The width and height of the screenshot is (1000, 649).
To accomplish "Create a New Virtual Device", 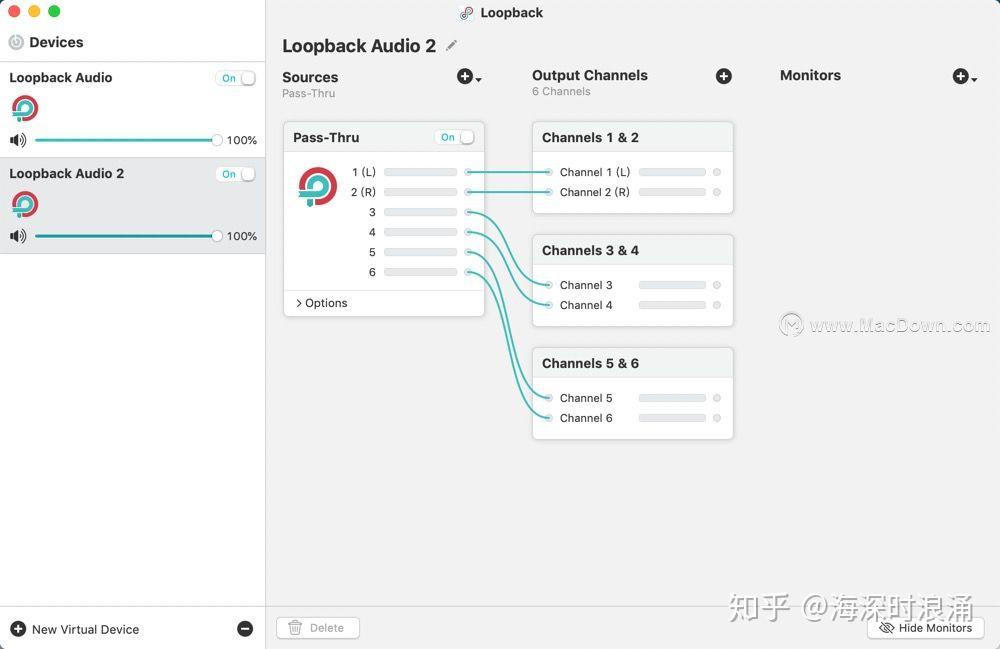I will pyautogui.click(x=75, y=629).
